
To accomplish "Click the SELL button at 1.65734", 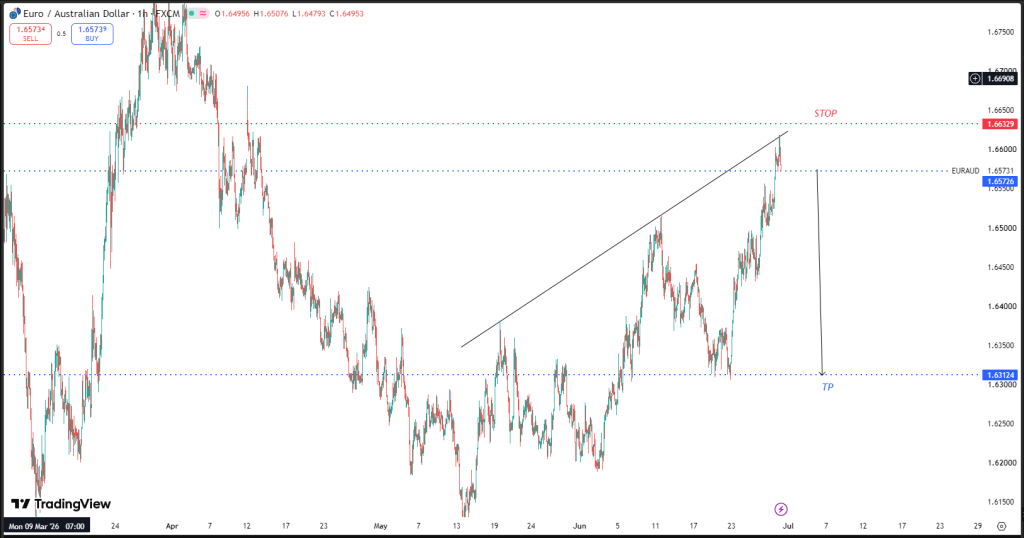I will tap(30, 34).
